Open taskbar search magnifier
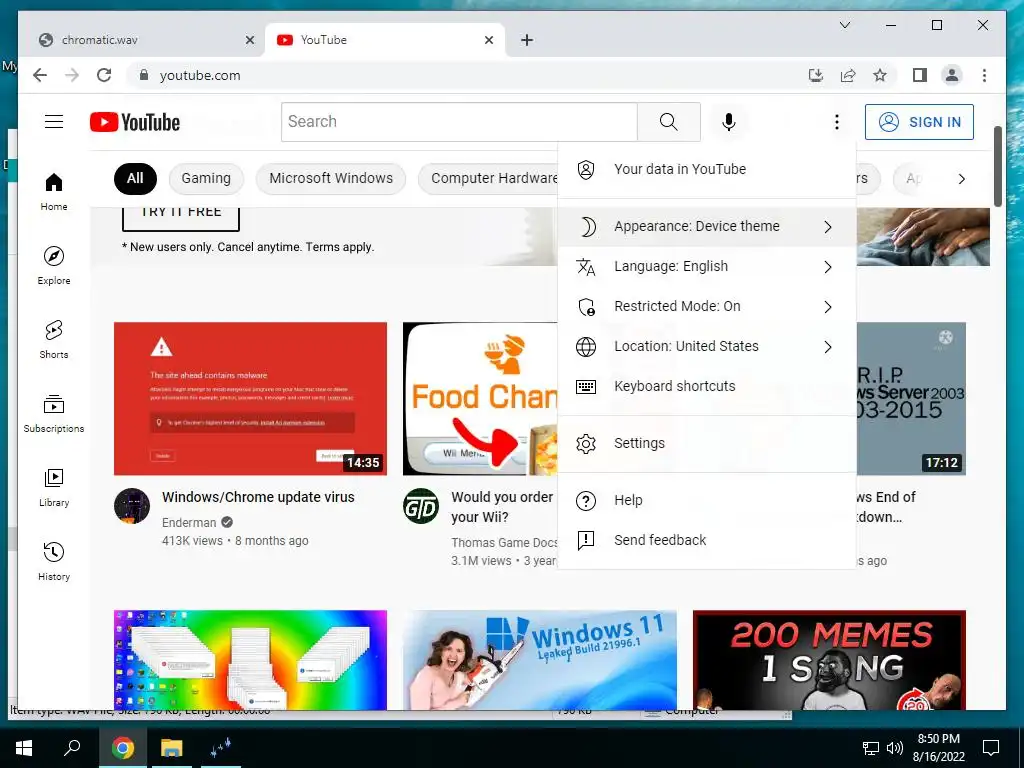The width and height of the screenshot is (1024, 768). point(71,748)
